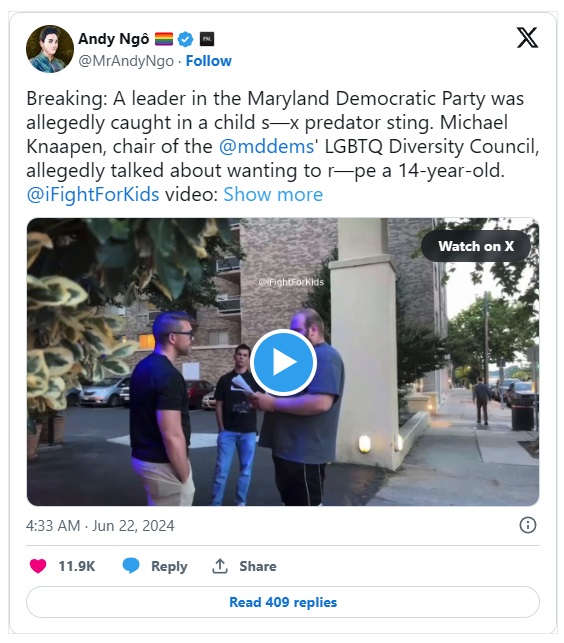The height and width of the screenshot is (643, 564).
Task: Open the @mddems mention link
Action: click(x=266, y=146)
